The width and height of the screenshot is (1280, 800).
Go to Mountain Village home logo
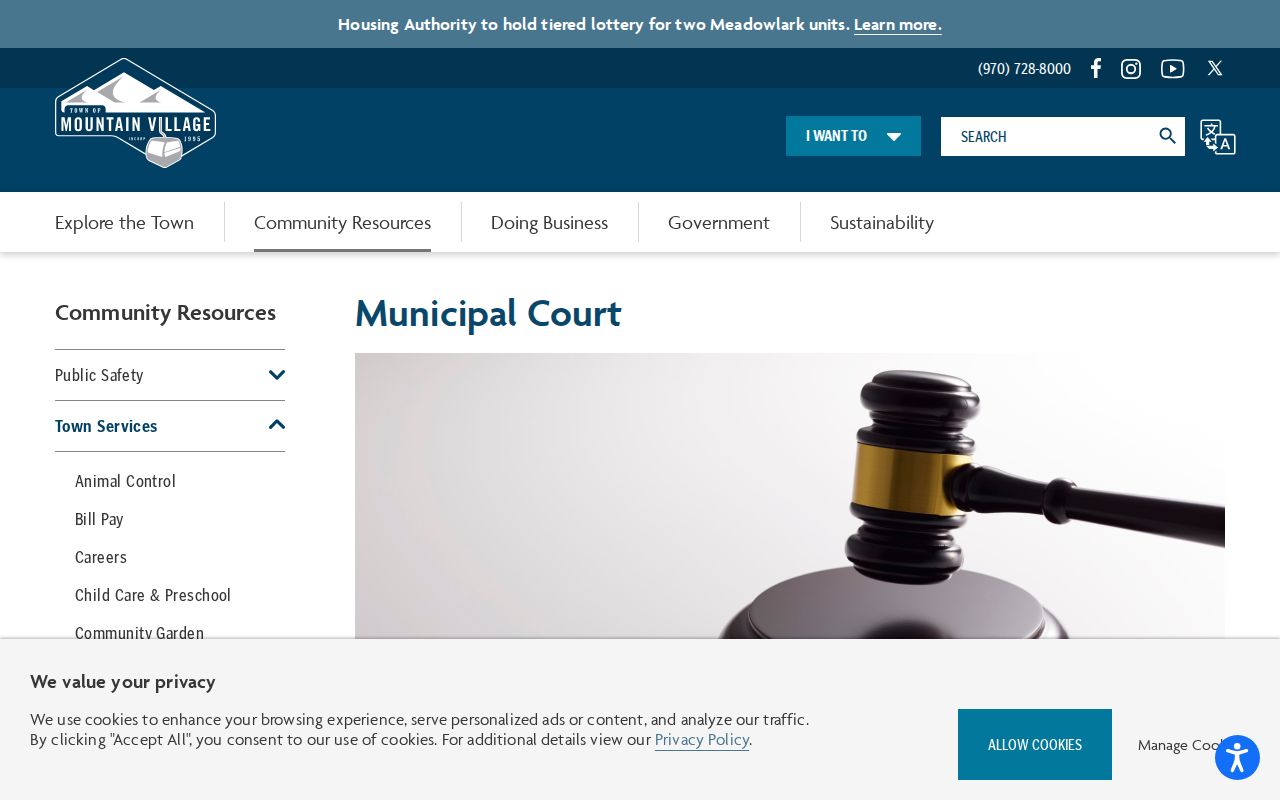click(135, 113)
